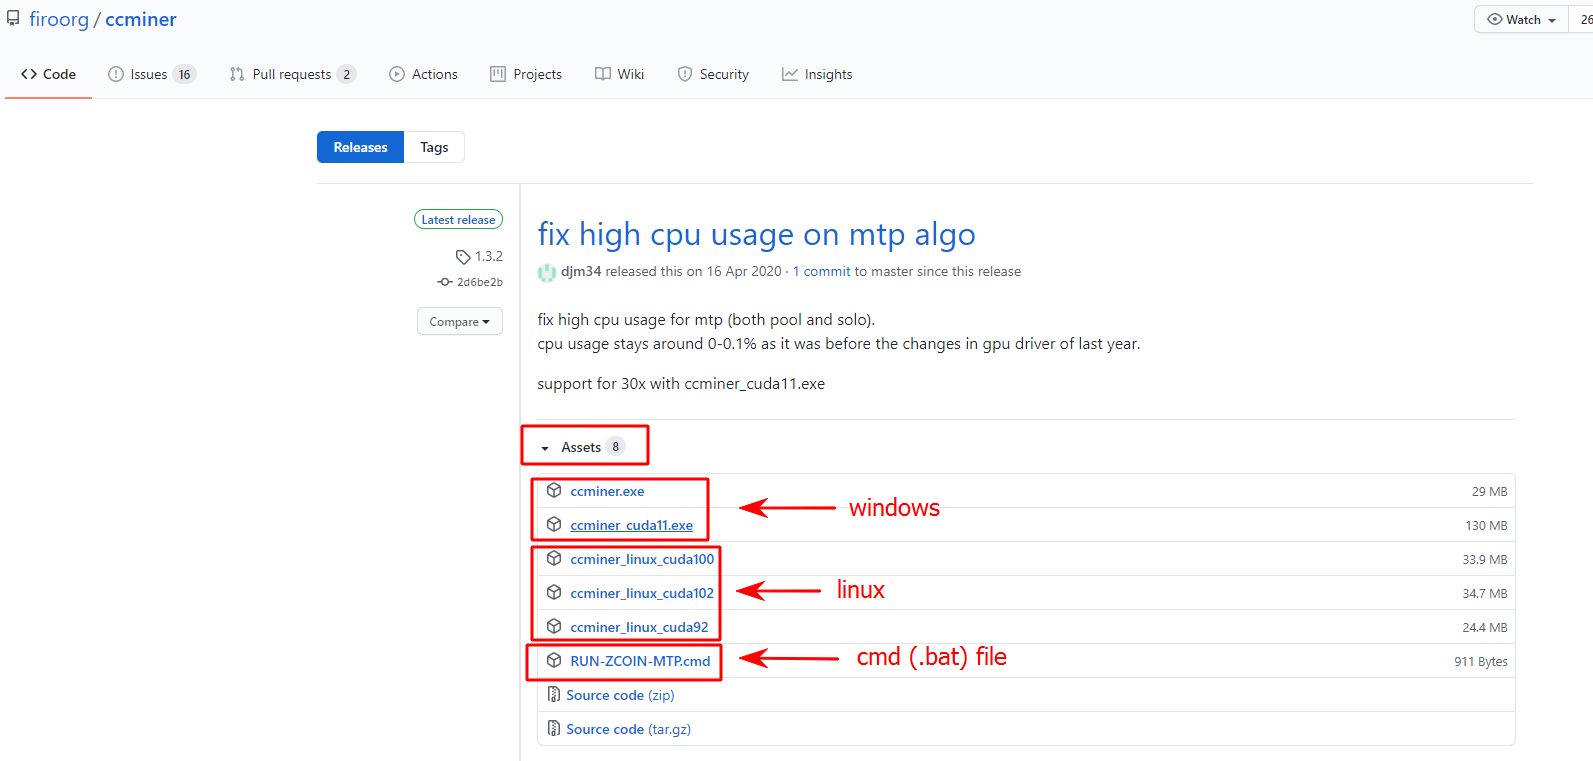Screen dimensions: 1593x761
Task: Switch to the Code tab
Action: 48,74
